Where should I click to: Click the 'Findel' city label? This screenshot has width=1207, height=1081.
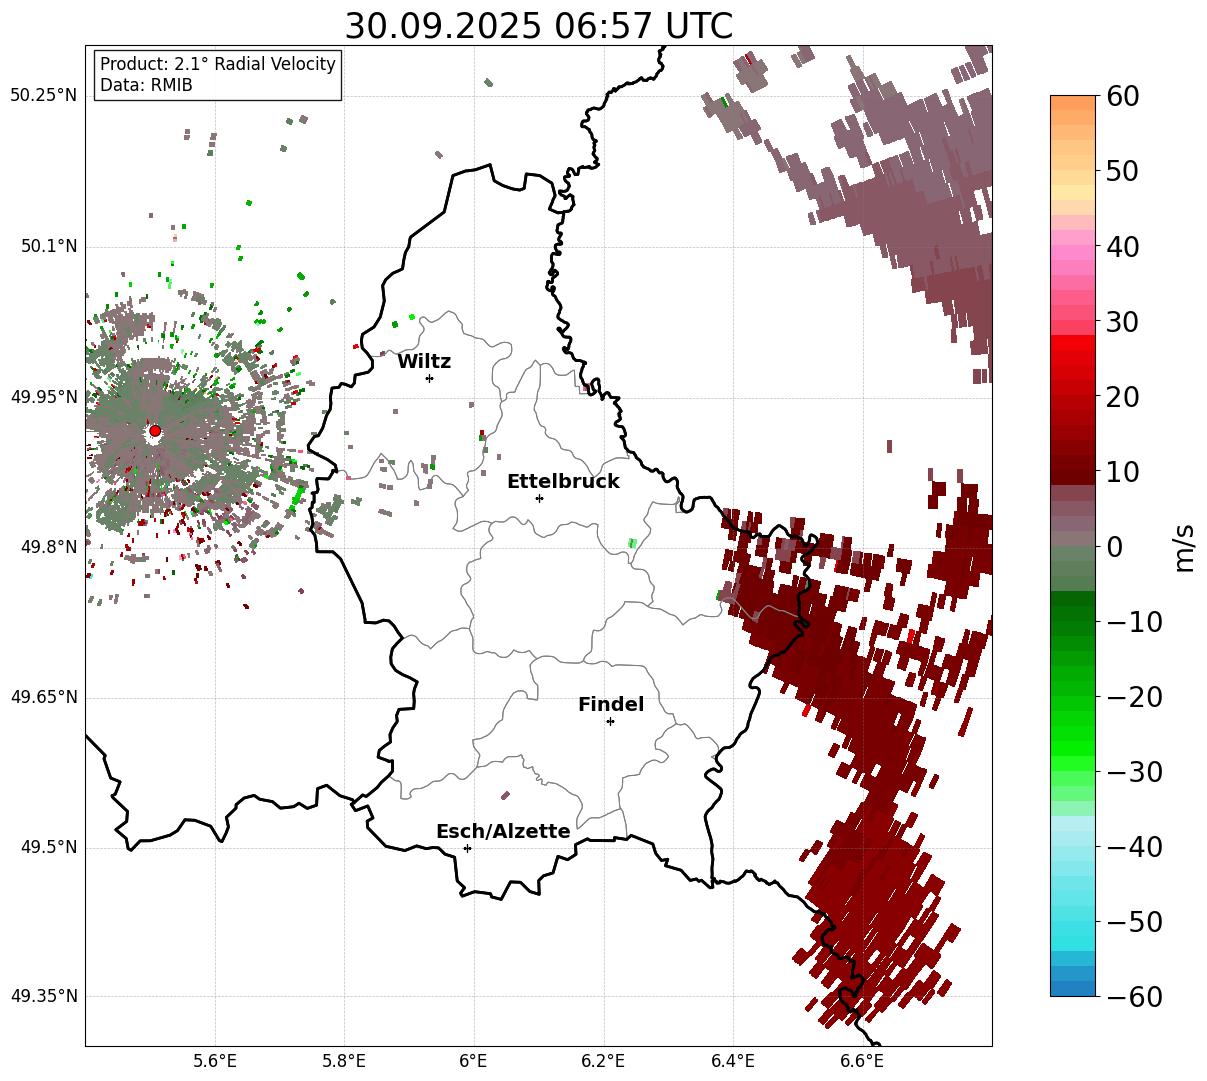point(611,705)
